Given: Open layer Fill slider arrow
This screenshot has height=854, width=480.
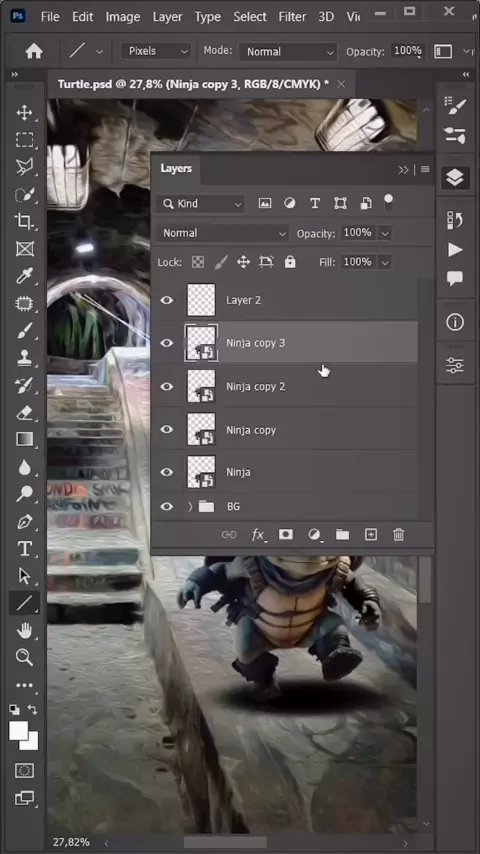Looking at the screenshot, I should pos(385,263).
